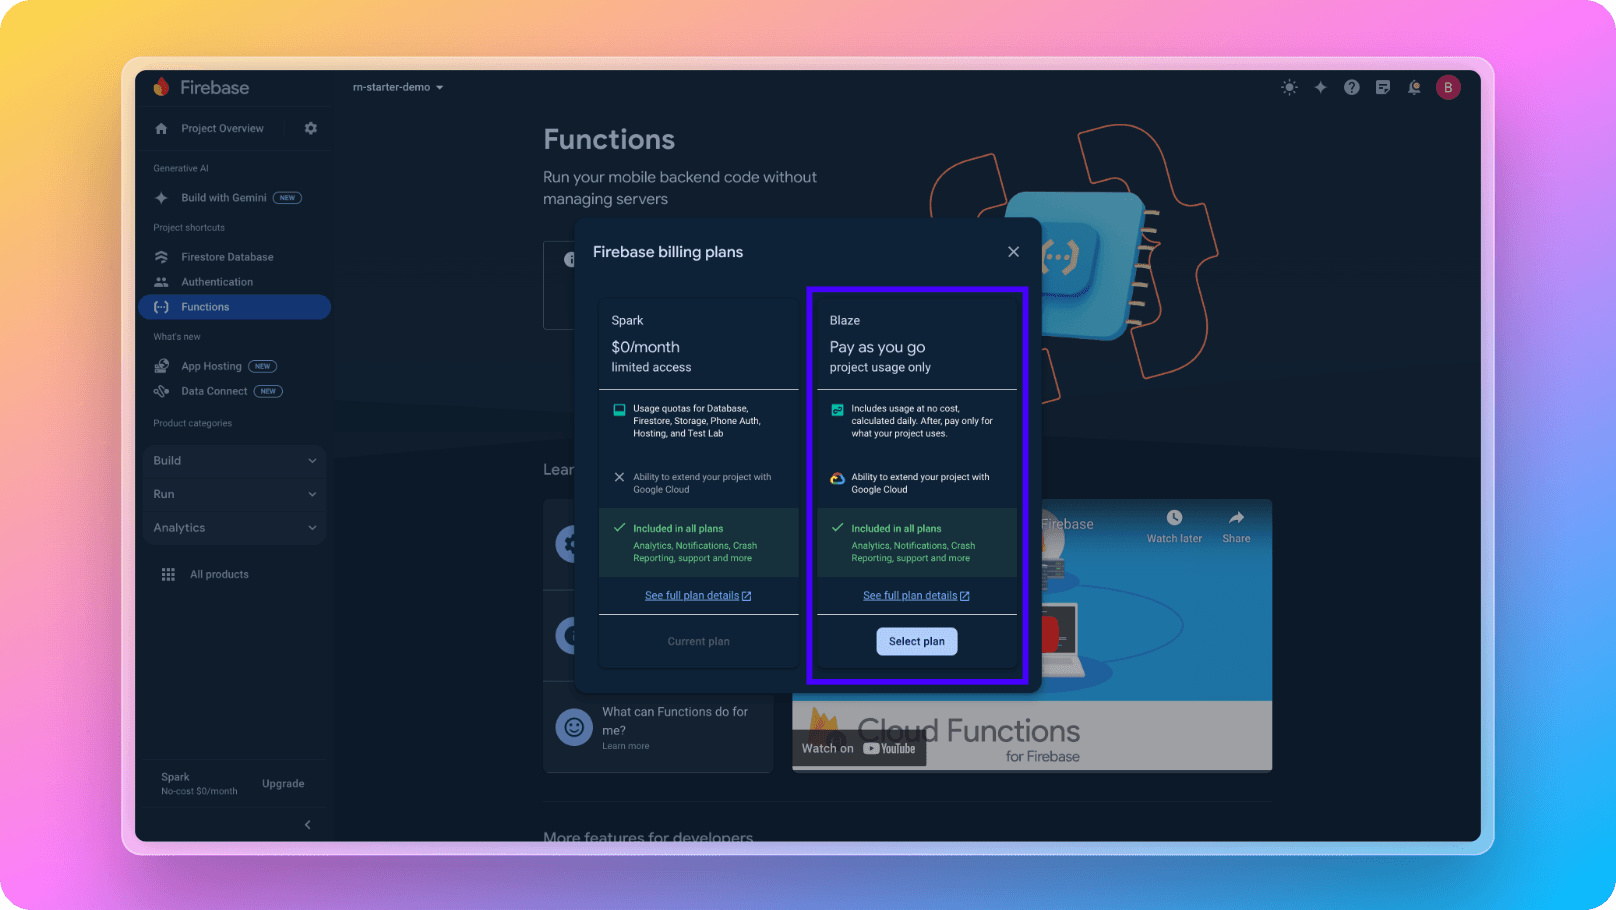Click the Project Overview home icon

coord(161,129)
